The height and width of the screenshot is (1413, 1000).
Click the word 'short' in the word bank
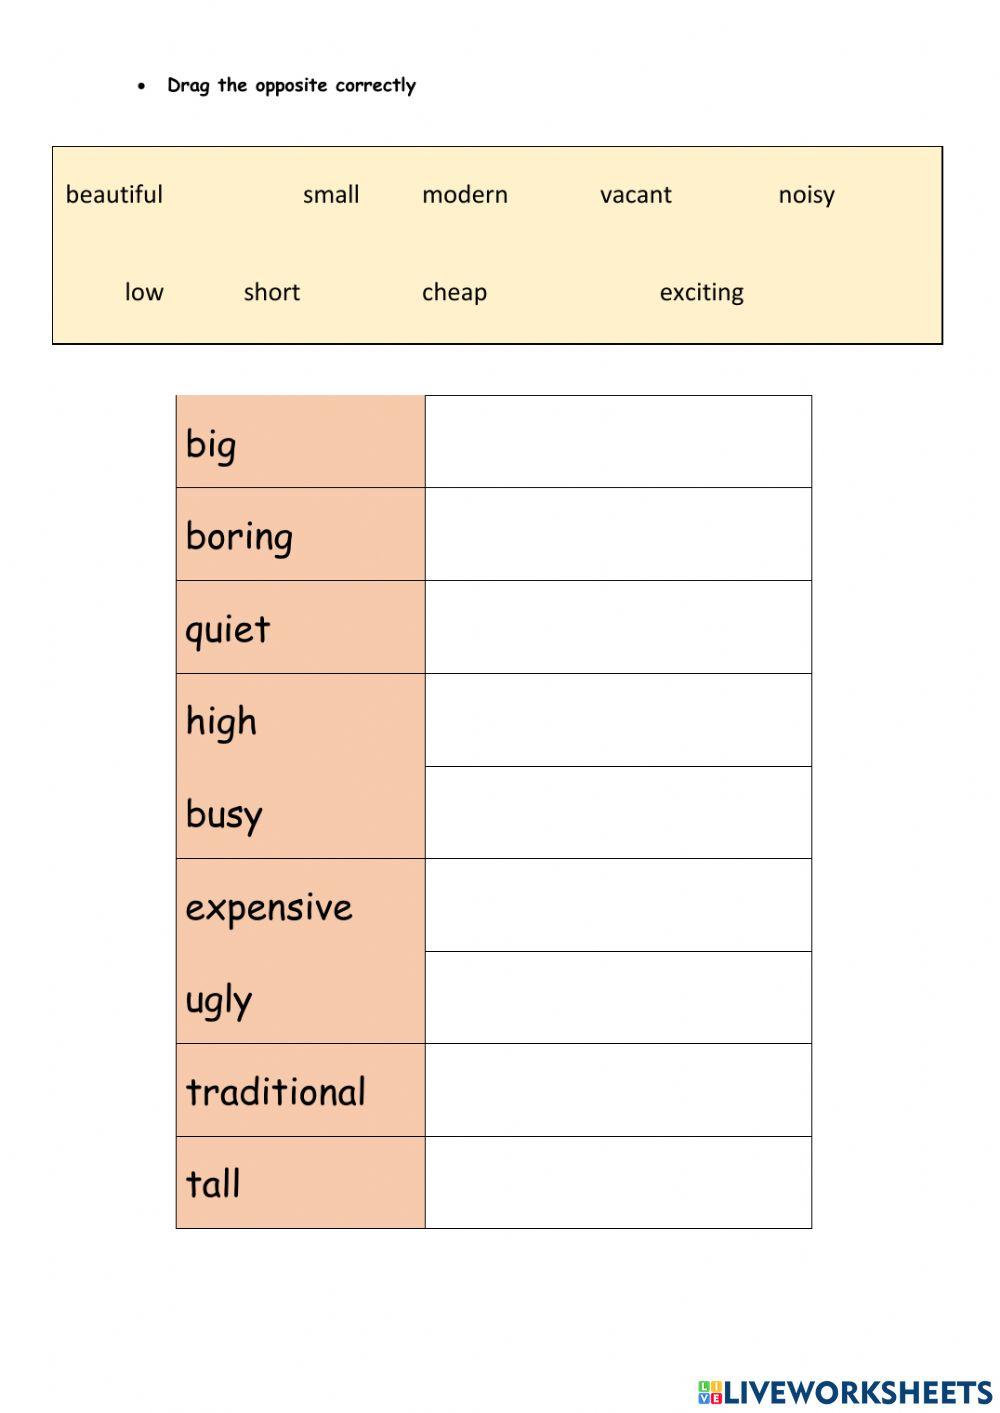coord(272,292)
